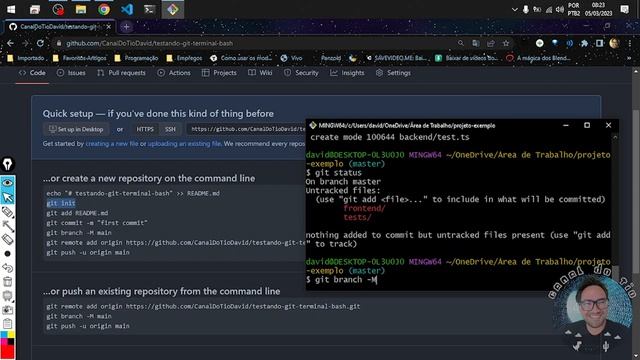Open the Chrome profile avatar
This screenshot has width=640, height=360.
(x=614, y=43)
